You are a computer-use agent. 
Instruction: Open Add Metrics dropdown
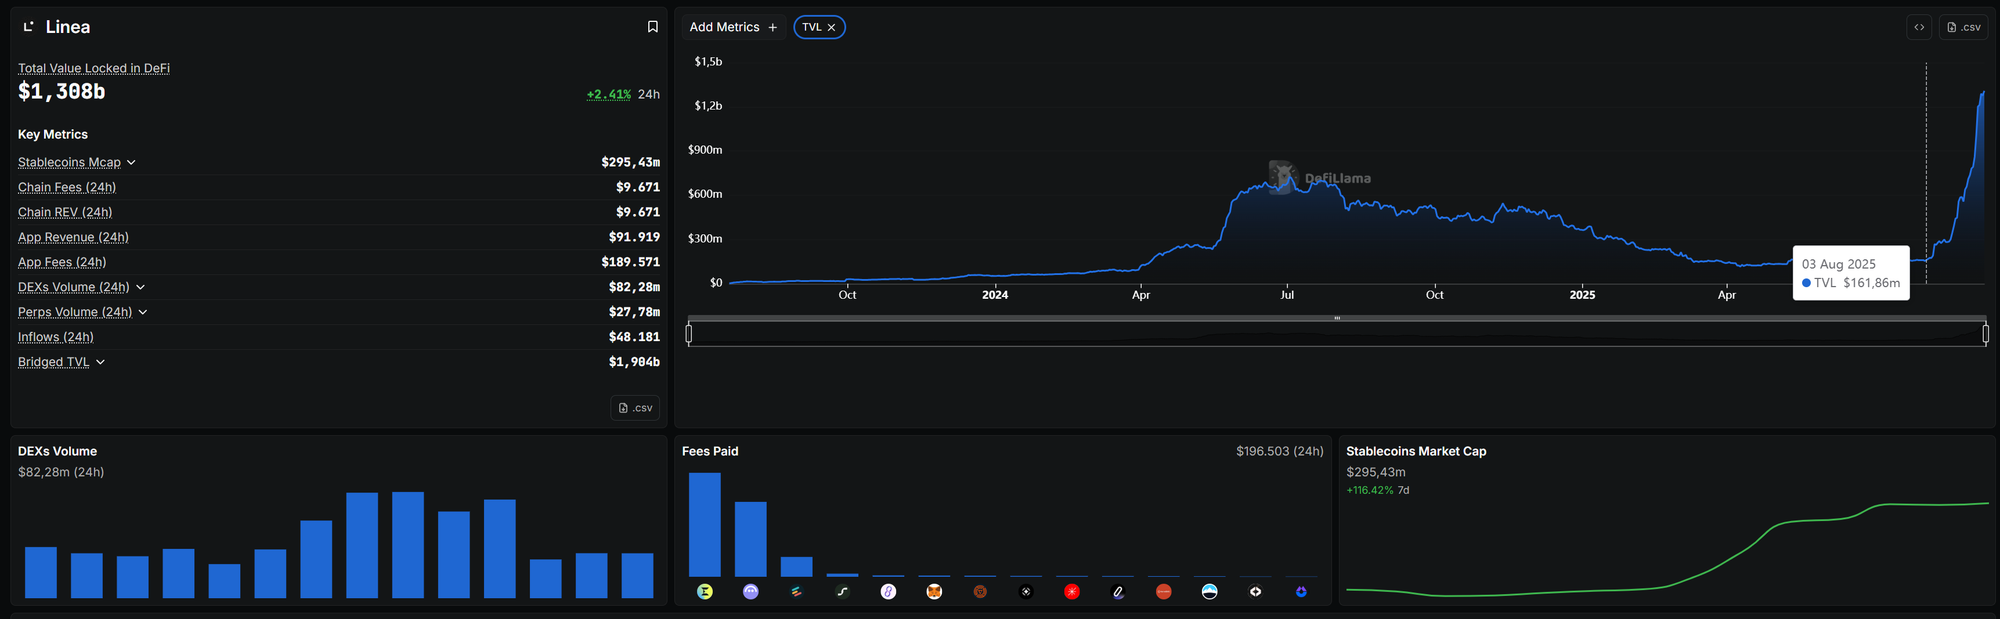pyautogui.click(x=733, y=27)
